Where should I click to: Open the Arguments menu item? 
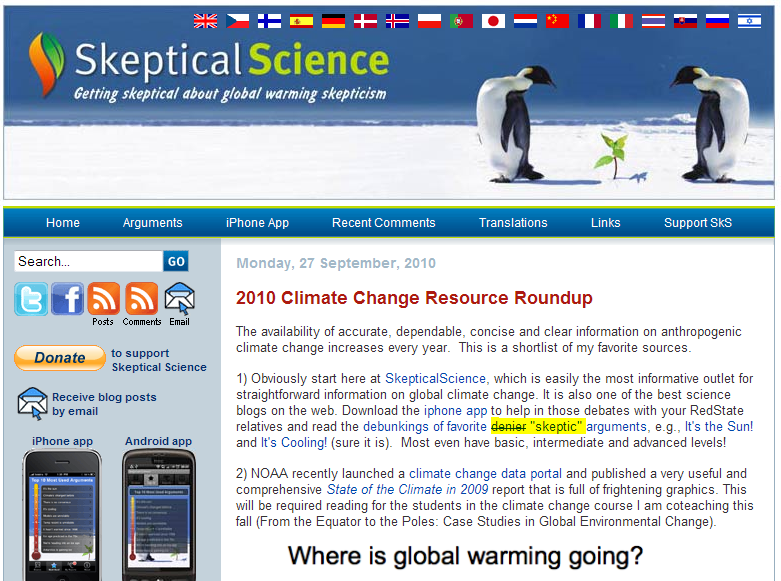tap(152, 223)
